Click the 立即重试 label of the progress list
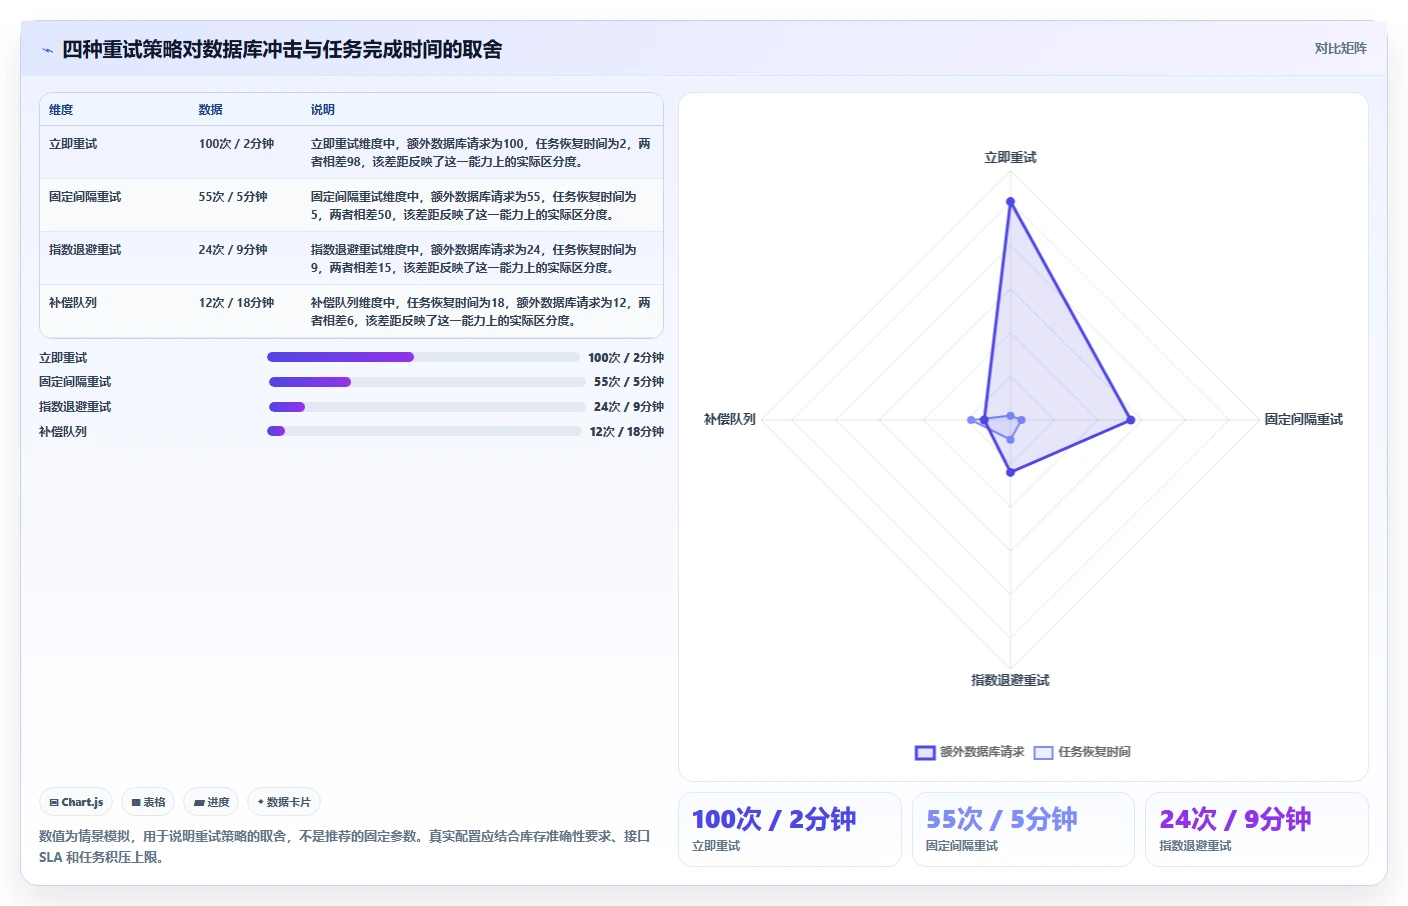This screenshot has height=906, width=1408. (x=63, y=358)
